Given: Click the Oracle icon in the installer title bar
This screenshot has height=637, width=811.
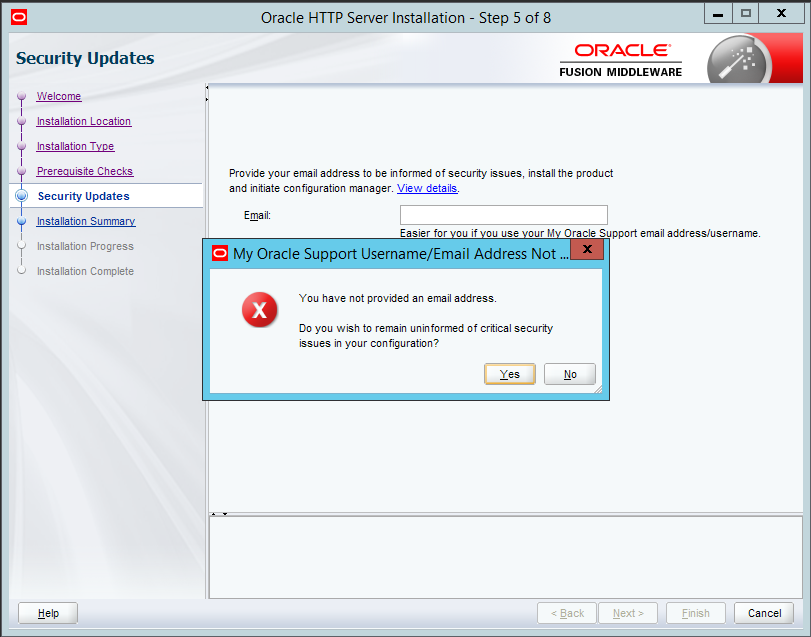Looking at the screenshot, I should pyautogui.click(x=18, y=17).
